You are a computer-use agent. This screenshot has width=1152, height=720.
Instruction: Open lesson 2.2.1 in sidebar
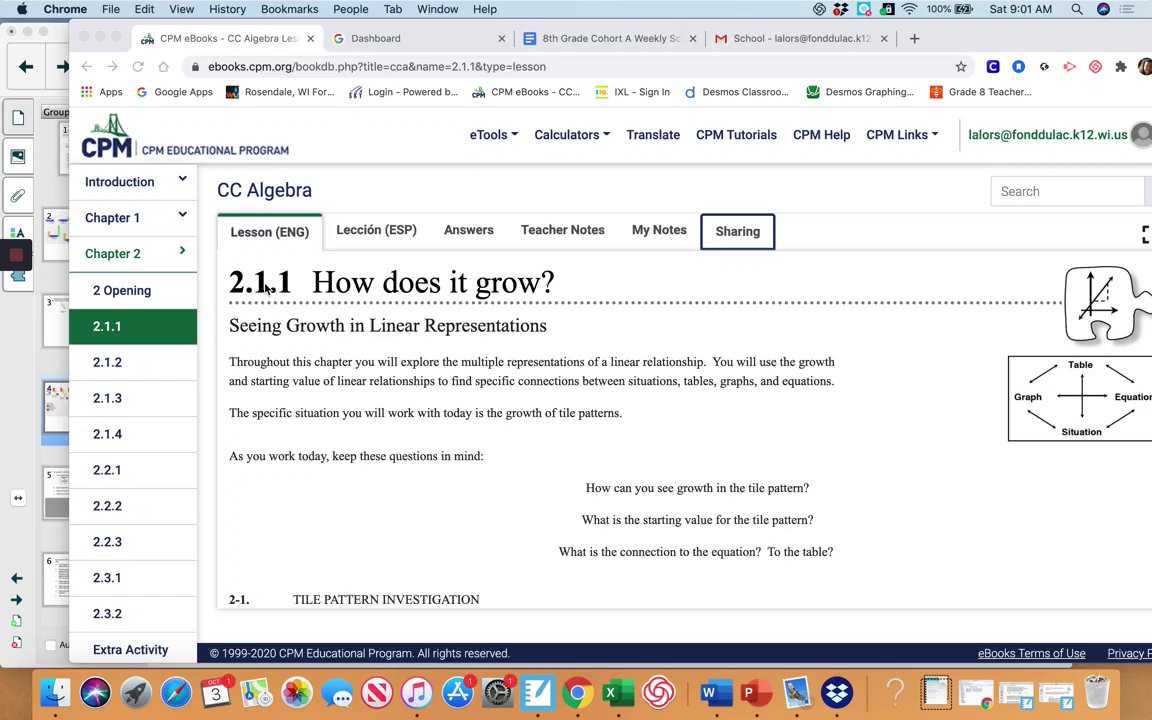[133, 470]
